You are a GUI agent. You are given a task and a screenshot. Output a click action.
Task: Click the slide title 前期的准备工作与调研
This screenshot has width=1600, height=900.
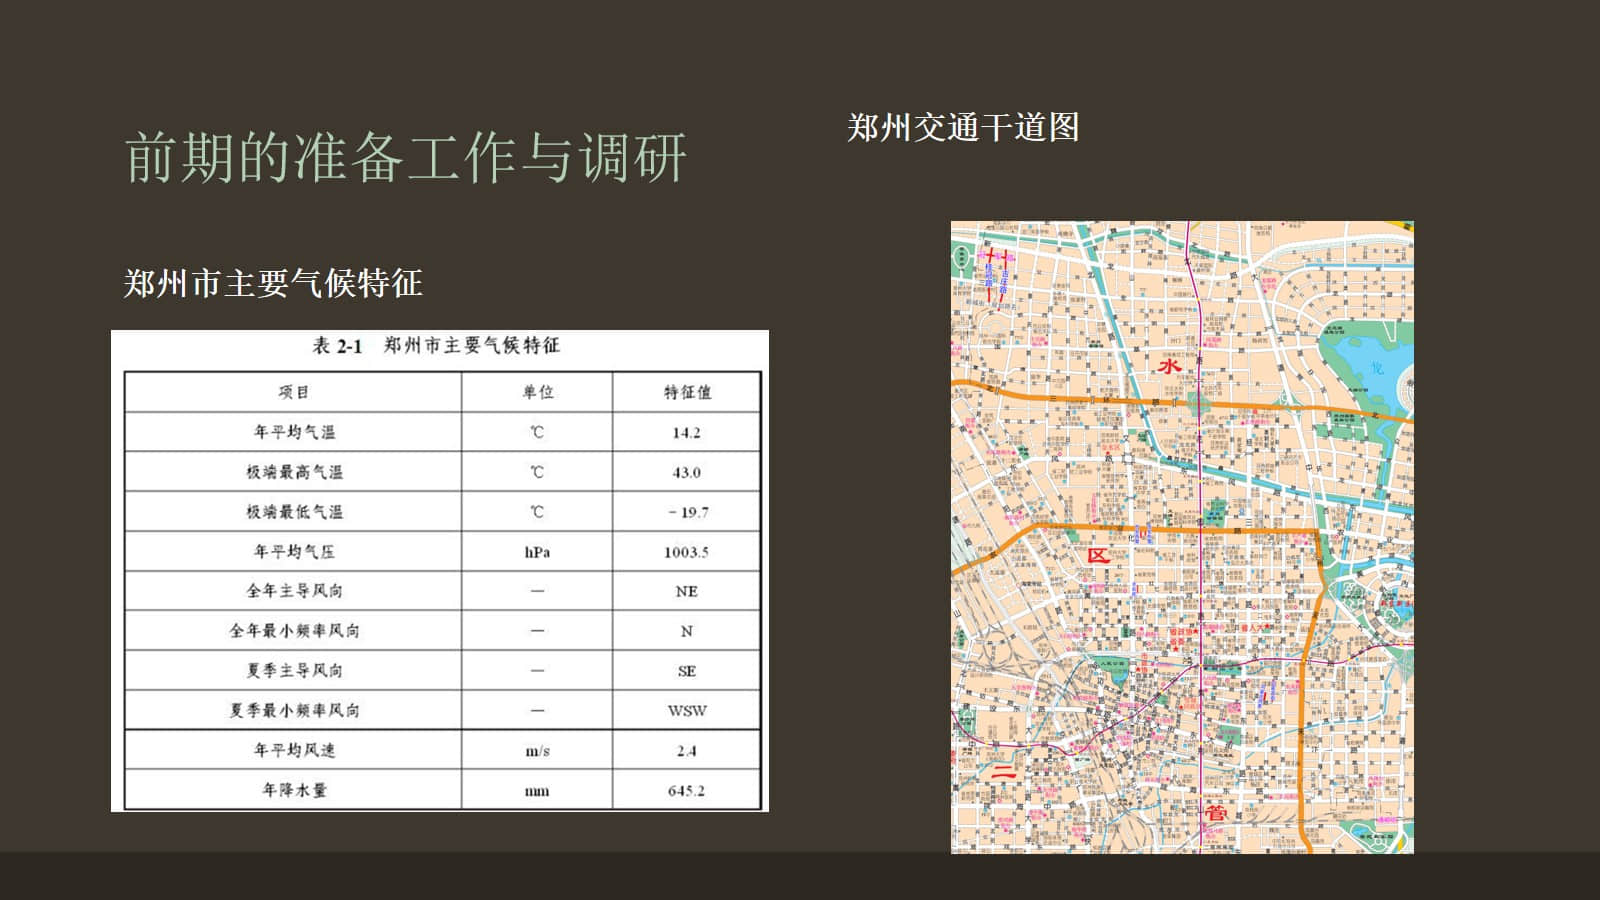pos(405,157)
